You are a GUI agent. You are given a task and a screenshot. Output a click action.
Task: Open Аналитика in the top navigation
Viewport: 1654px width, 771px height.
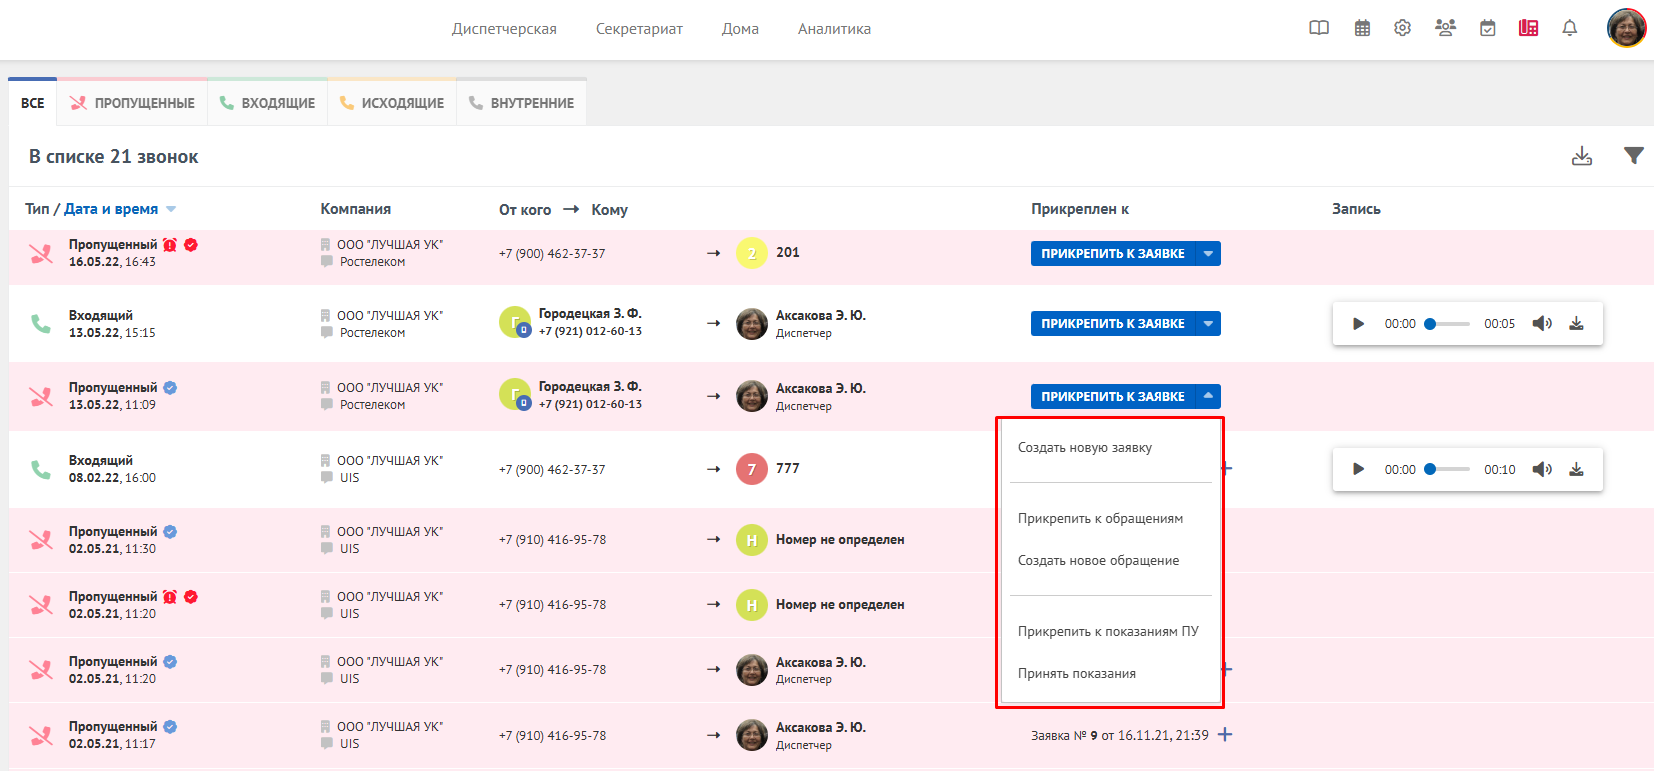(834, 29)
